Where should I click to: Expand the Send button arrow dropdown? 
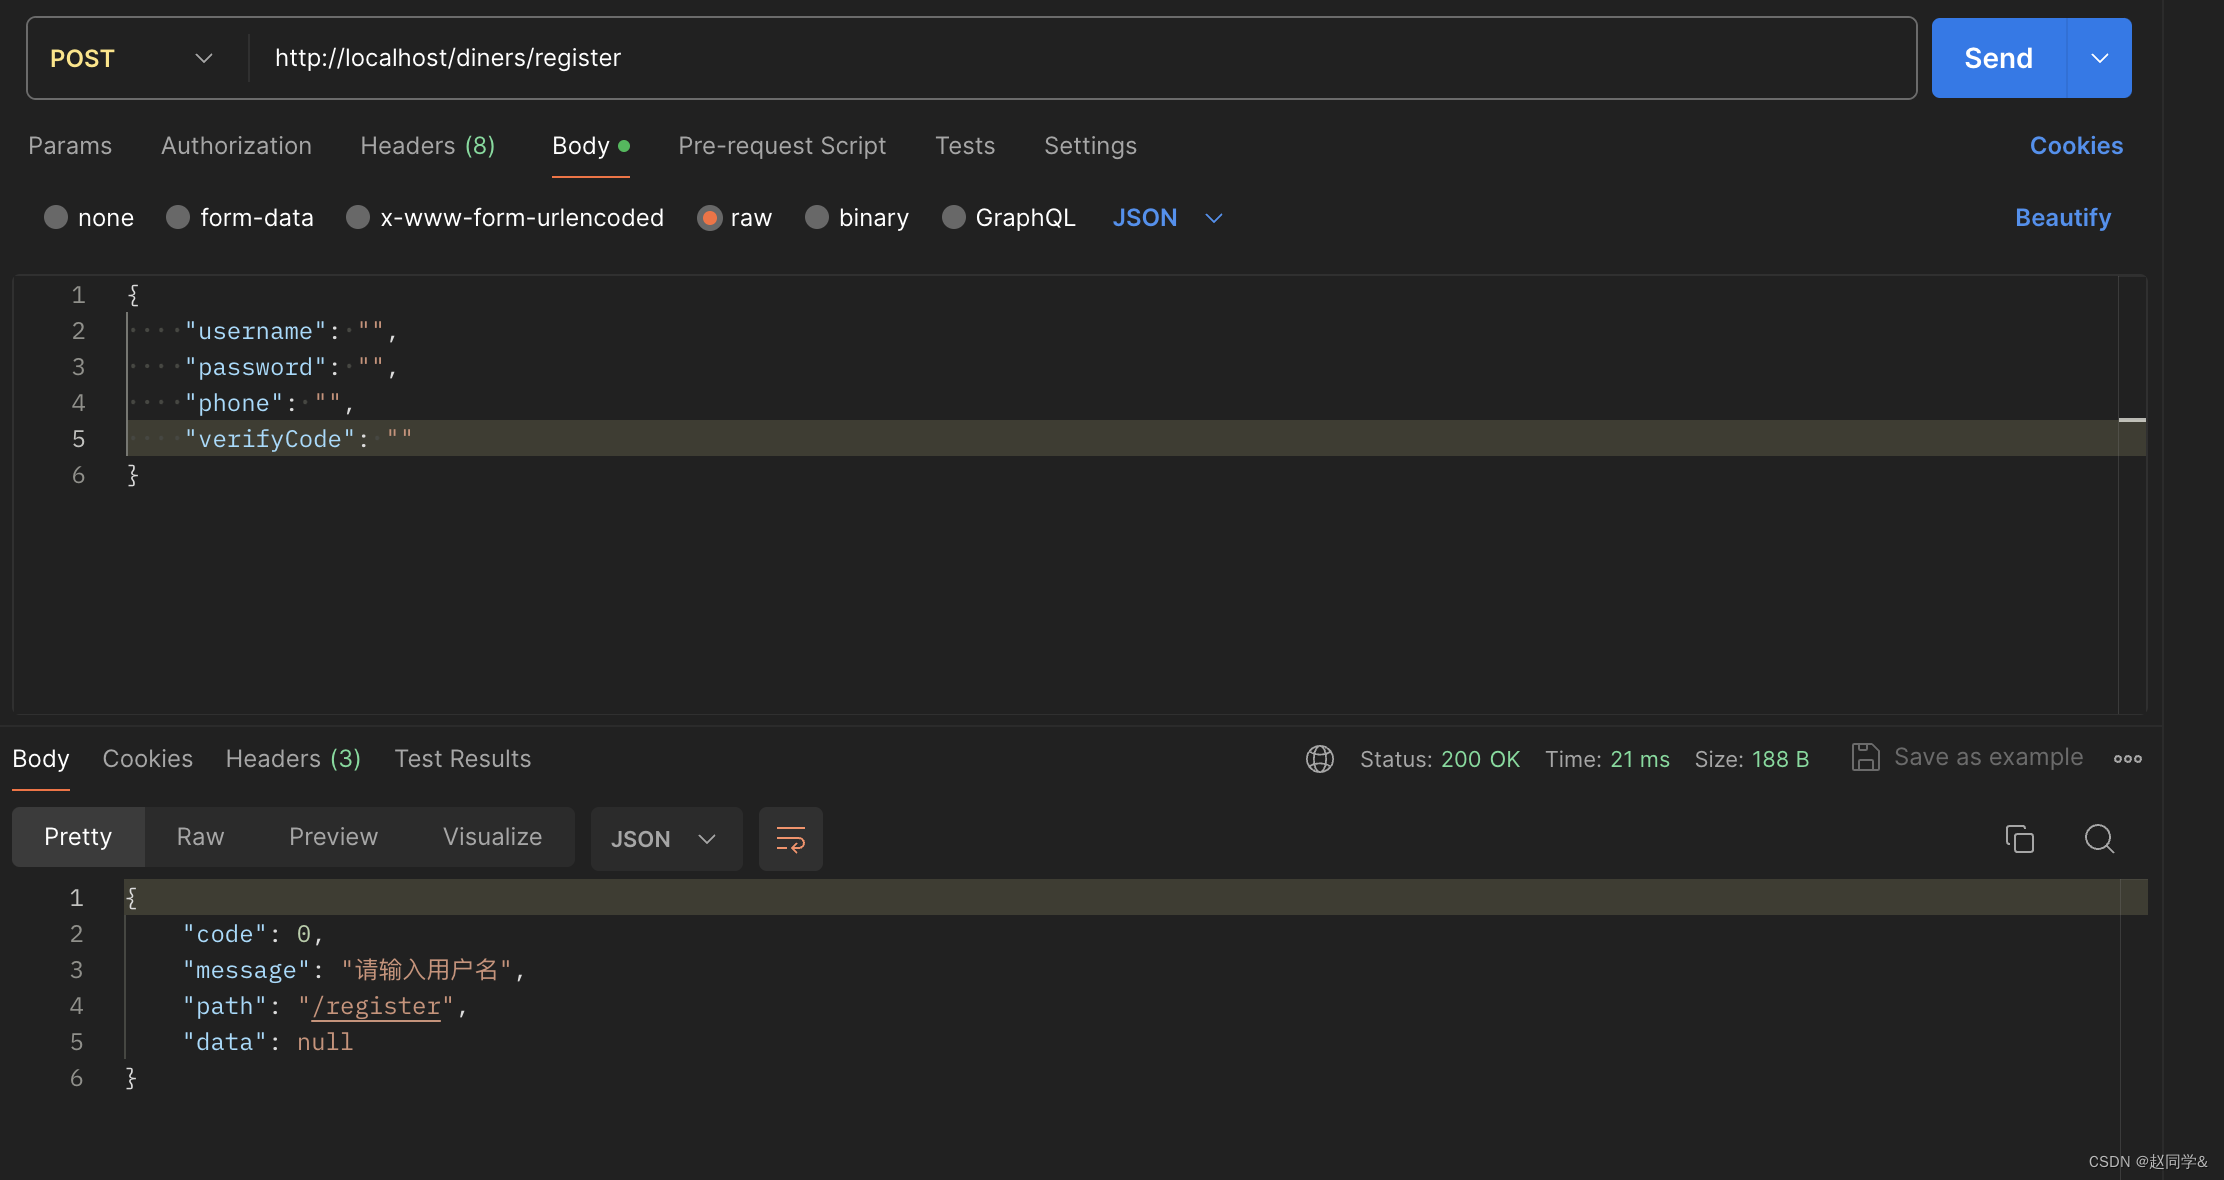(x=2099, y=58)
